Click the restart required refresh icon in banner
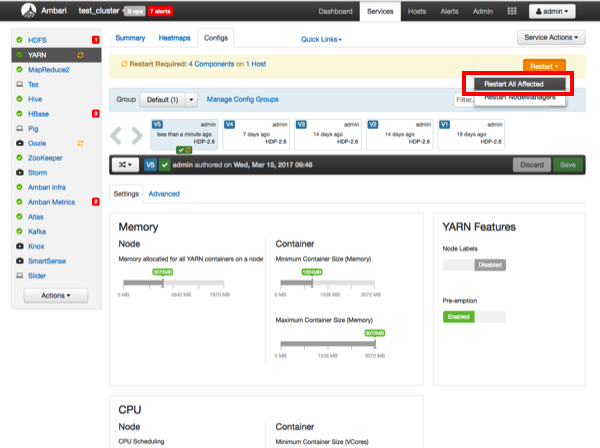The width and height of the screenshot is (600, 448). 124,64
